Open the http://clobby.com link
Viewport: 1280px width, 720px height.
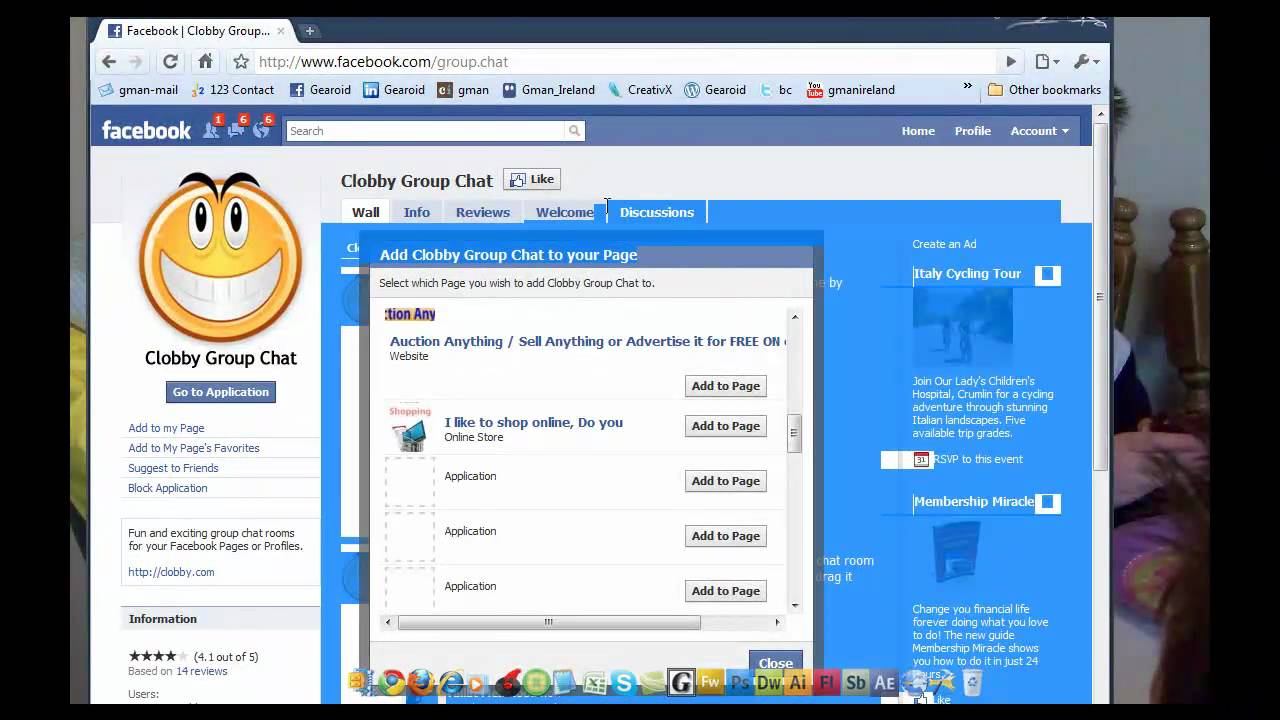[x=171, y=572]
